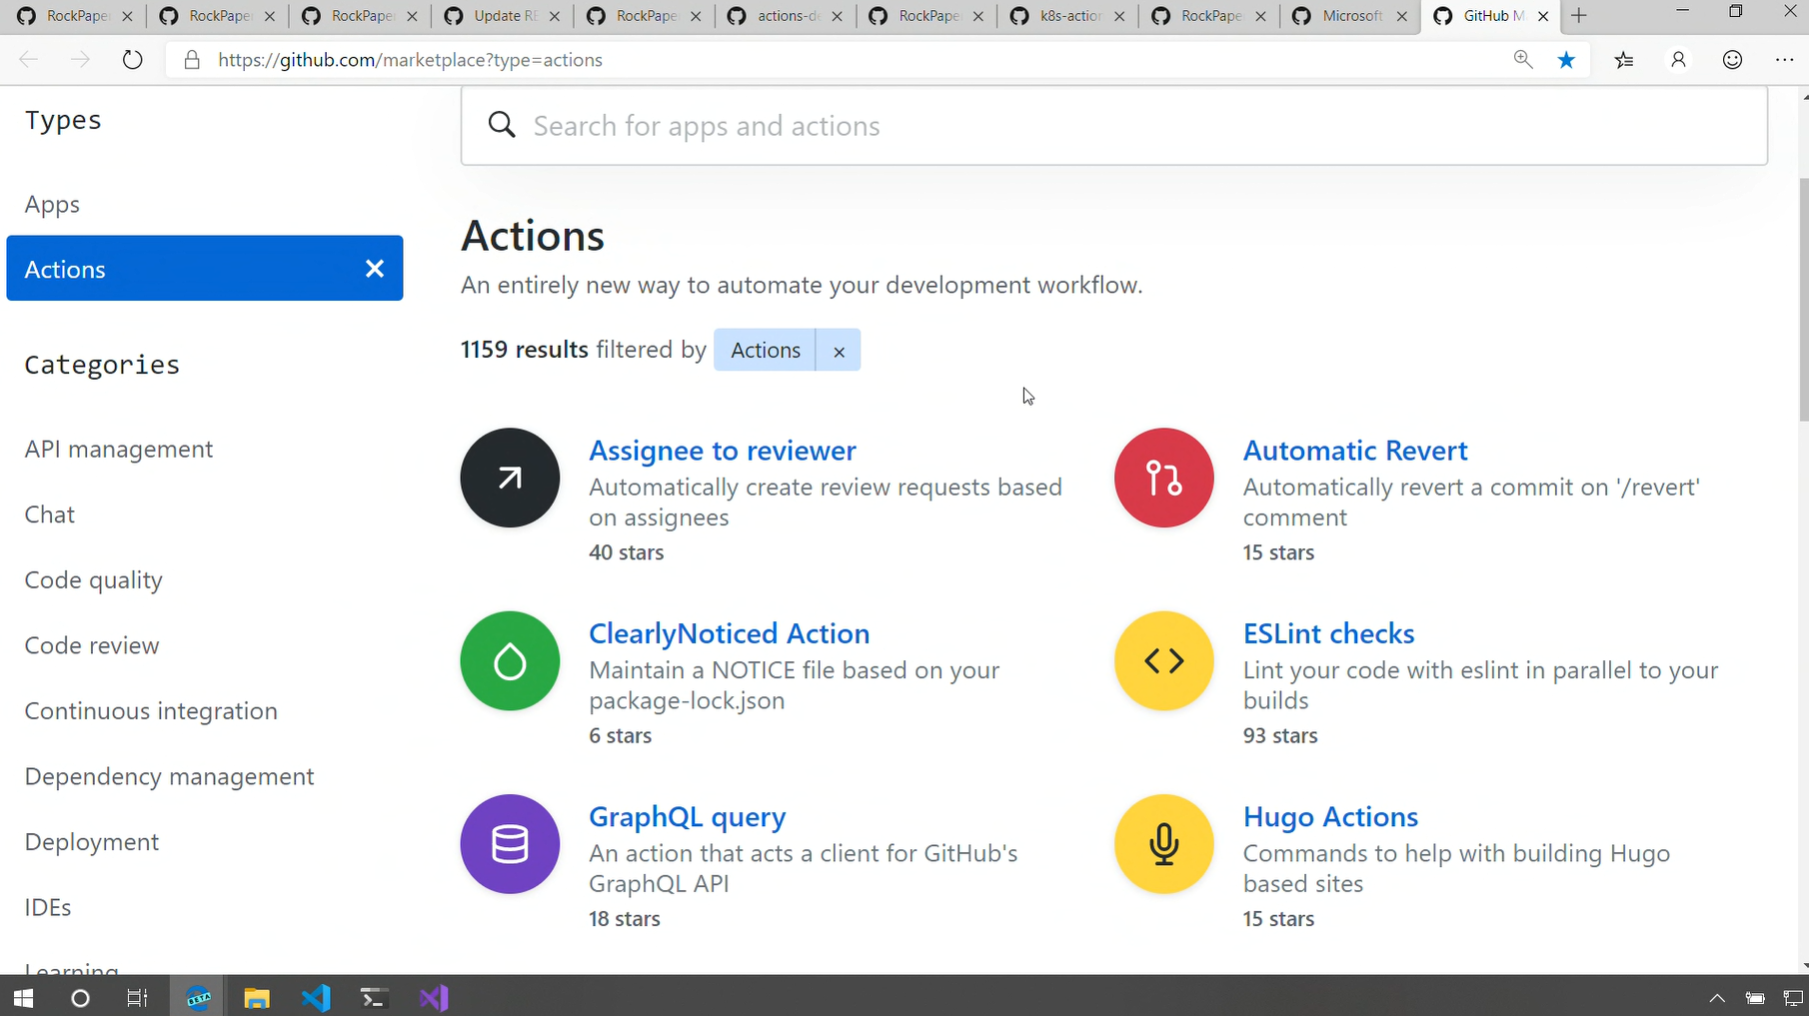This screenshot has height=1016, width=1809.
Task: Click the ESLint checks code brackets icon
Action: 1163,661
